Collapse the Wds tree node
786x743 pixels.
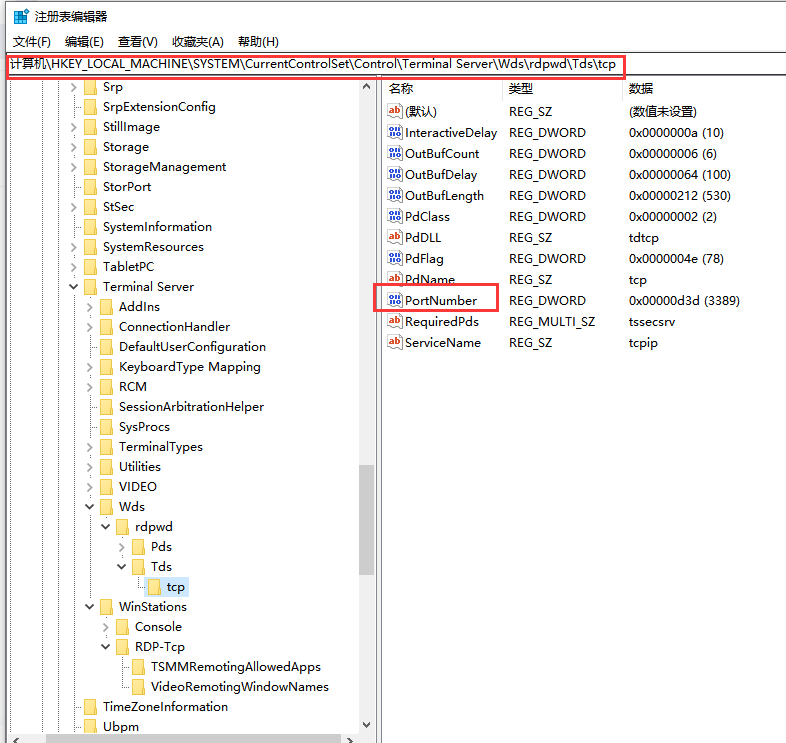[90, 507]
